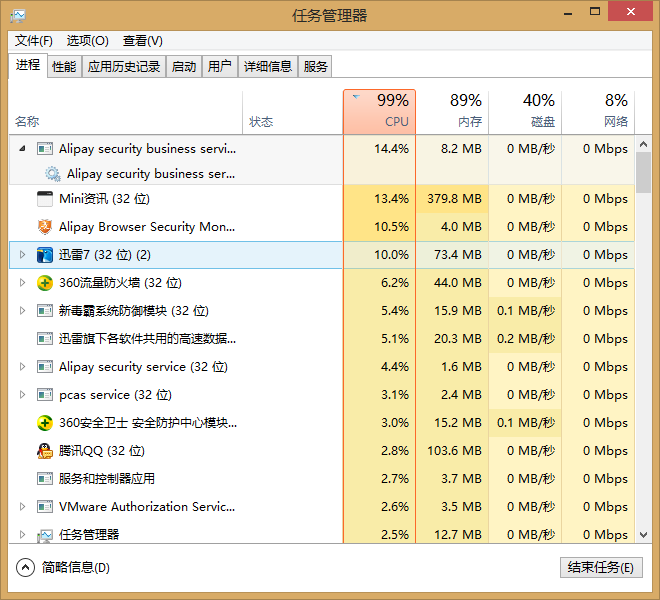Select the Alipay Browser Security Mon... process name
The height and width of the screenshot is (600, 660).
click(x=147, y=227)
